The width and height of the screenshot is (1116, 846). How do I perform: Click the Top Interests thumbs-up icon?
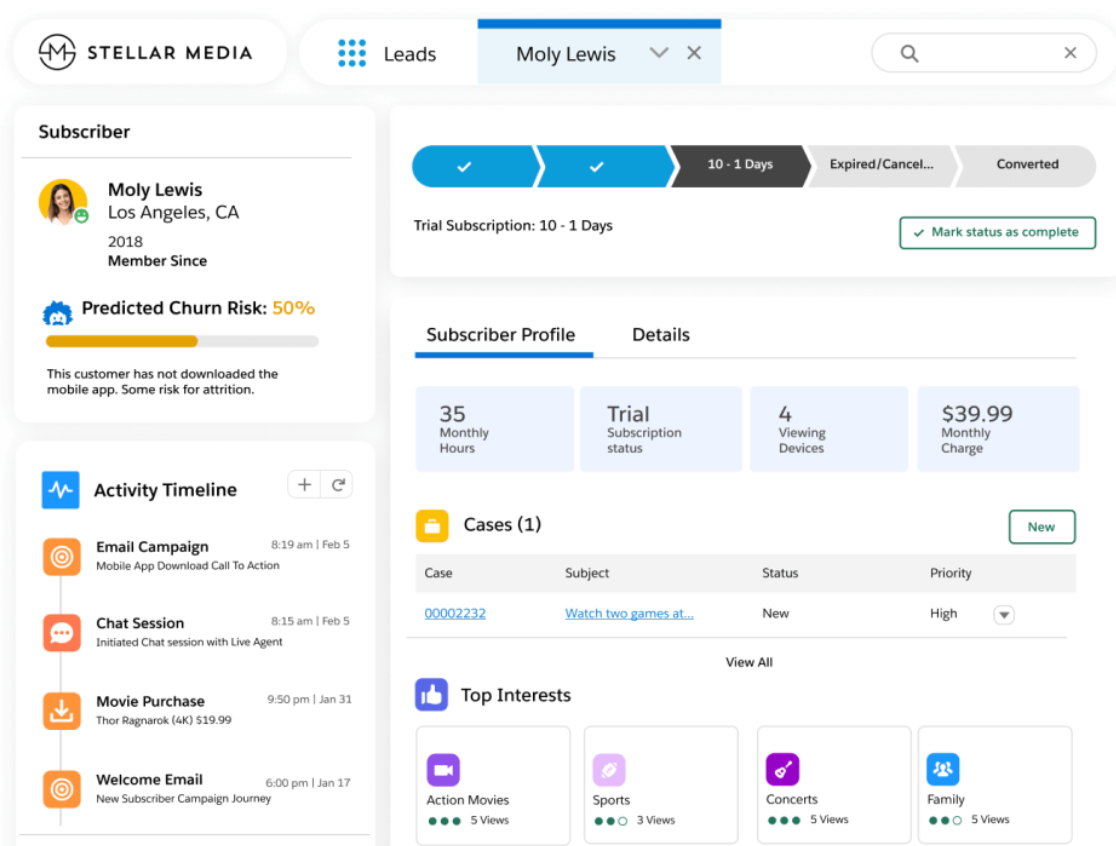click(431, 694)
